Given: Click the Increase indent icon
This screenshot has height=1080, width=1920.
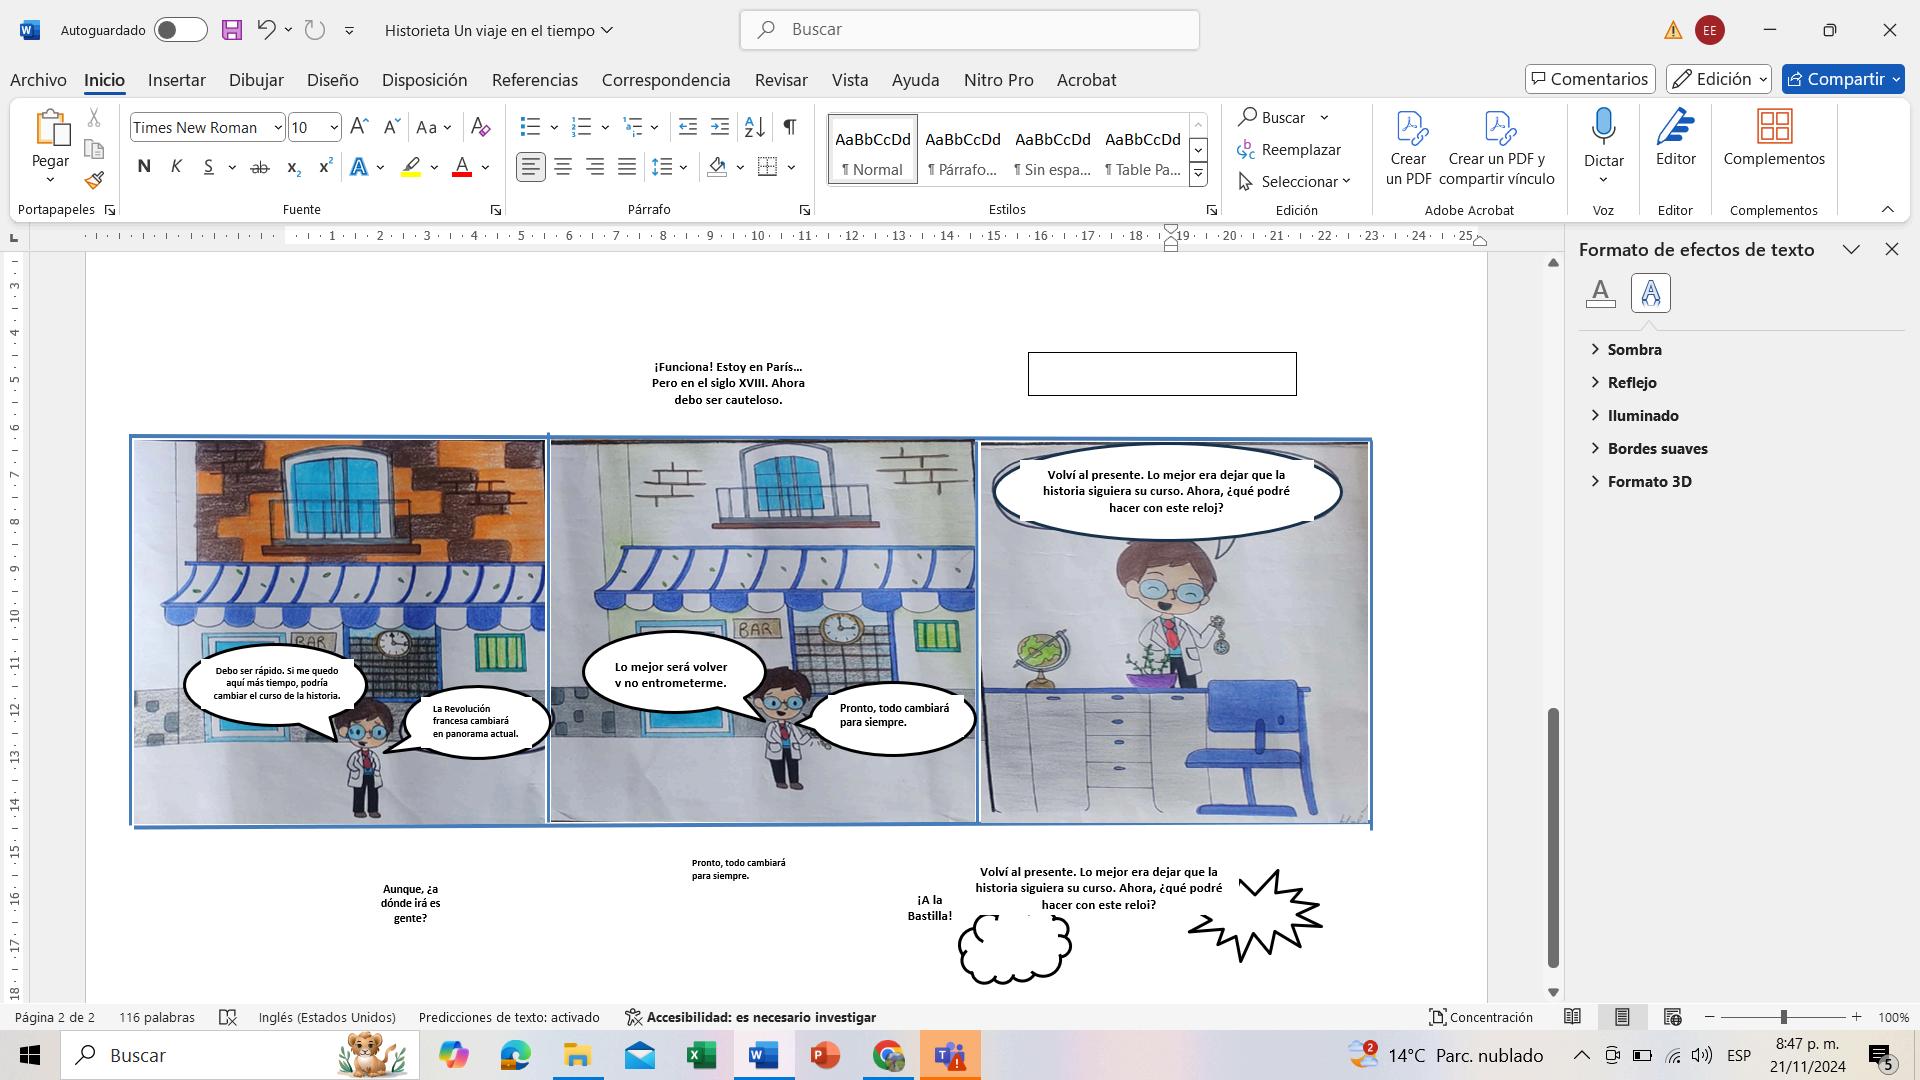Looking at the screenshot, I should pyautogui.click(x=720, y=127).
